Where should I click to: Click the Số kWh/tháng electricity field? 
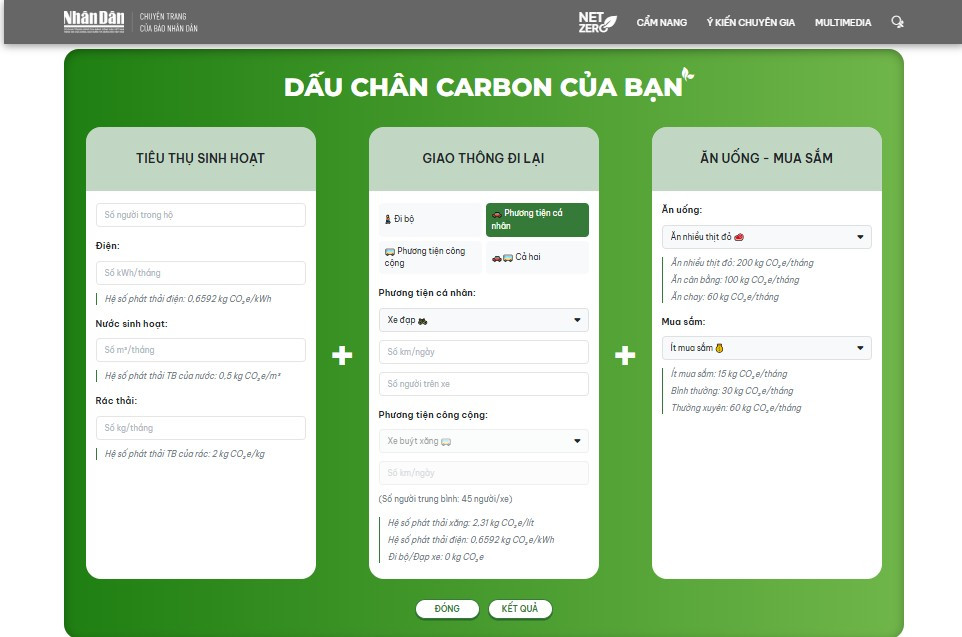coord(201,273)
